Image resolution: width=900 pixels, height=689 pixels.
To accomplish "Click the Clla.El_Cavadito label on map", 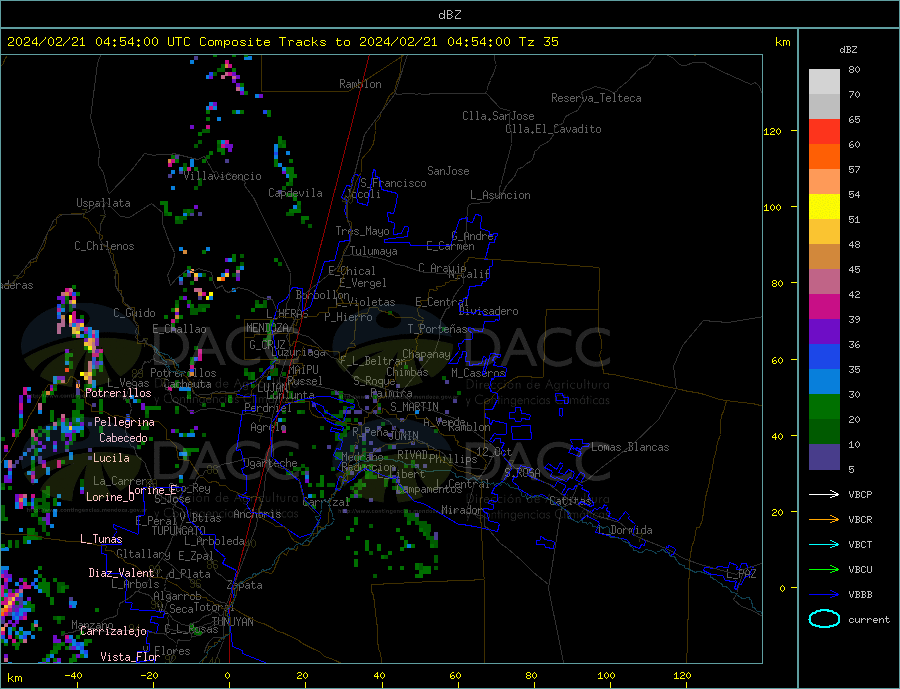I will pos(553,129).
